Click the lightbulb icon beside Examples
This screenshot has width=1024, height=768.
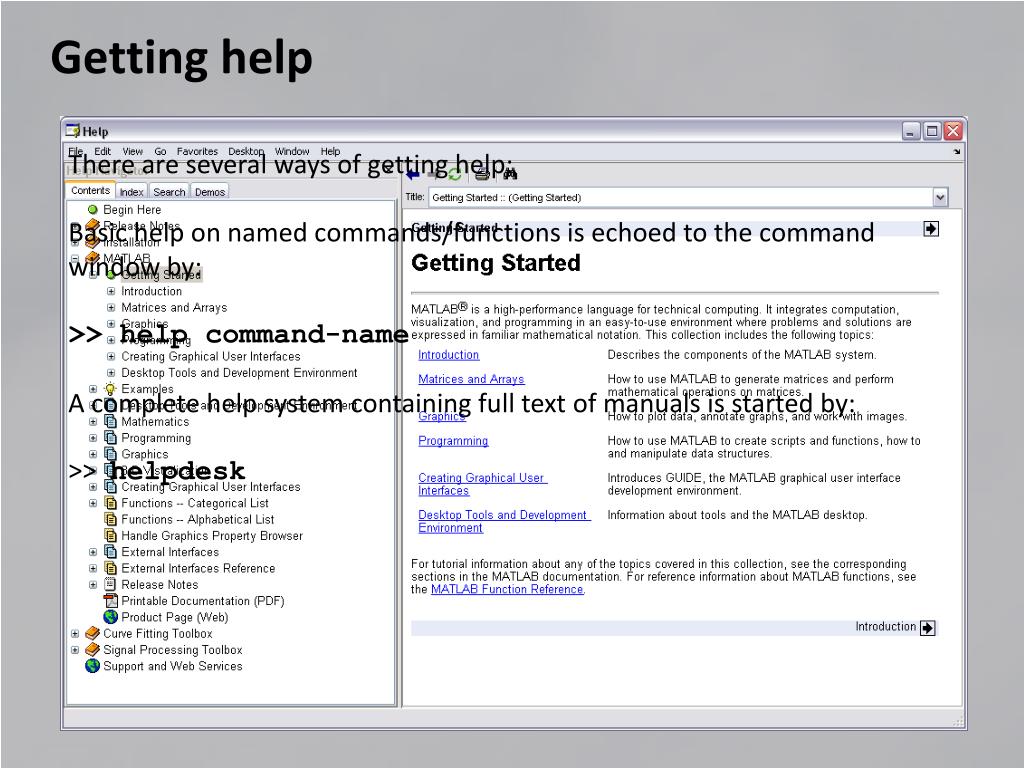(x=110, y=389)
